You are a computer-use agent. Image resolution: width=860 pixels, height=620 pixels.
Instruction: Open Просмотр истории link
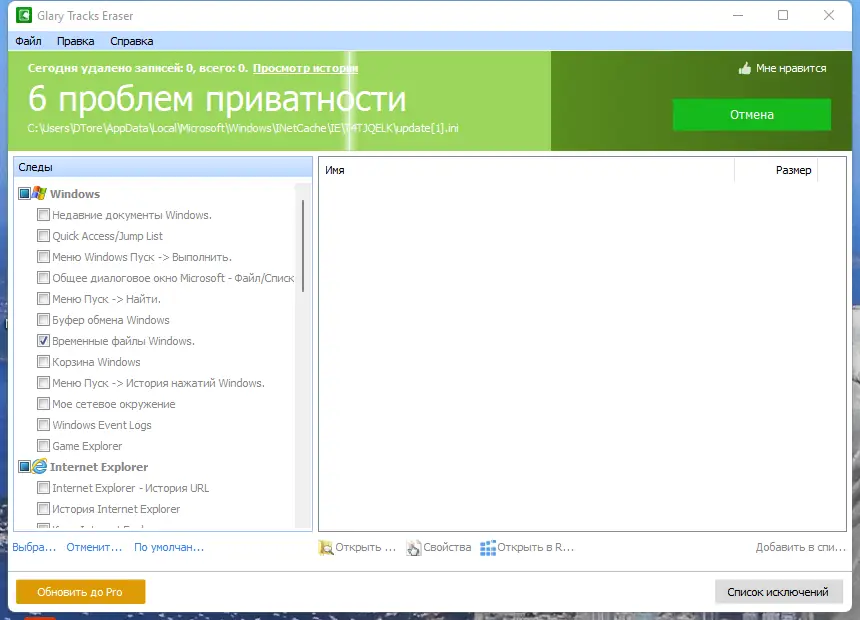(305, 68)
